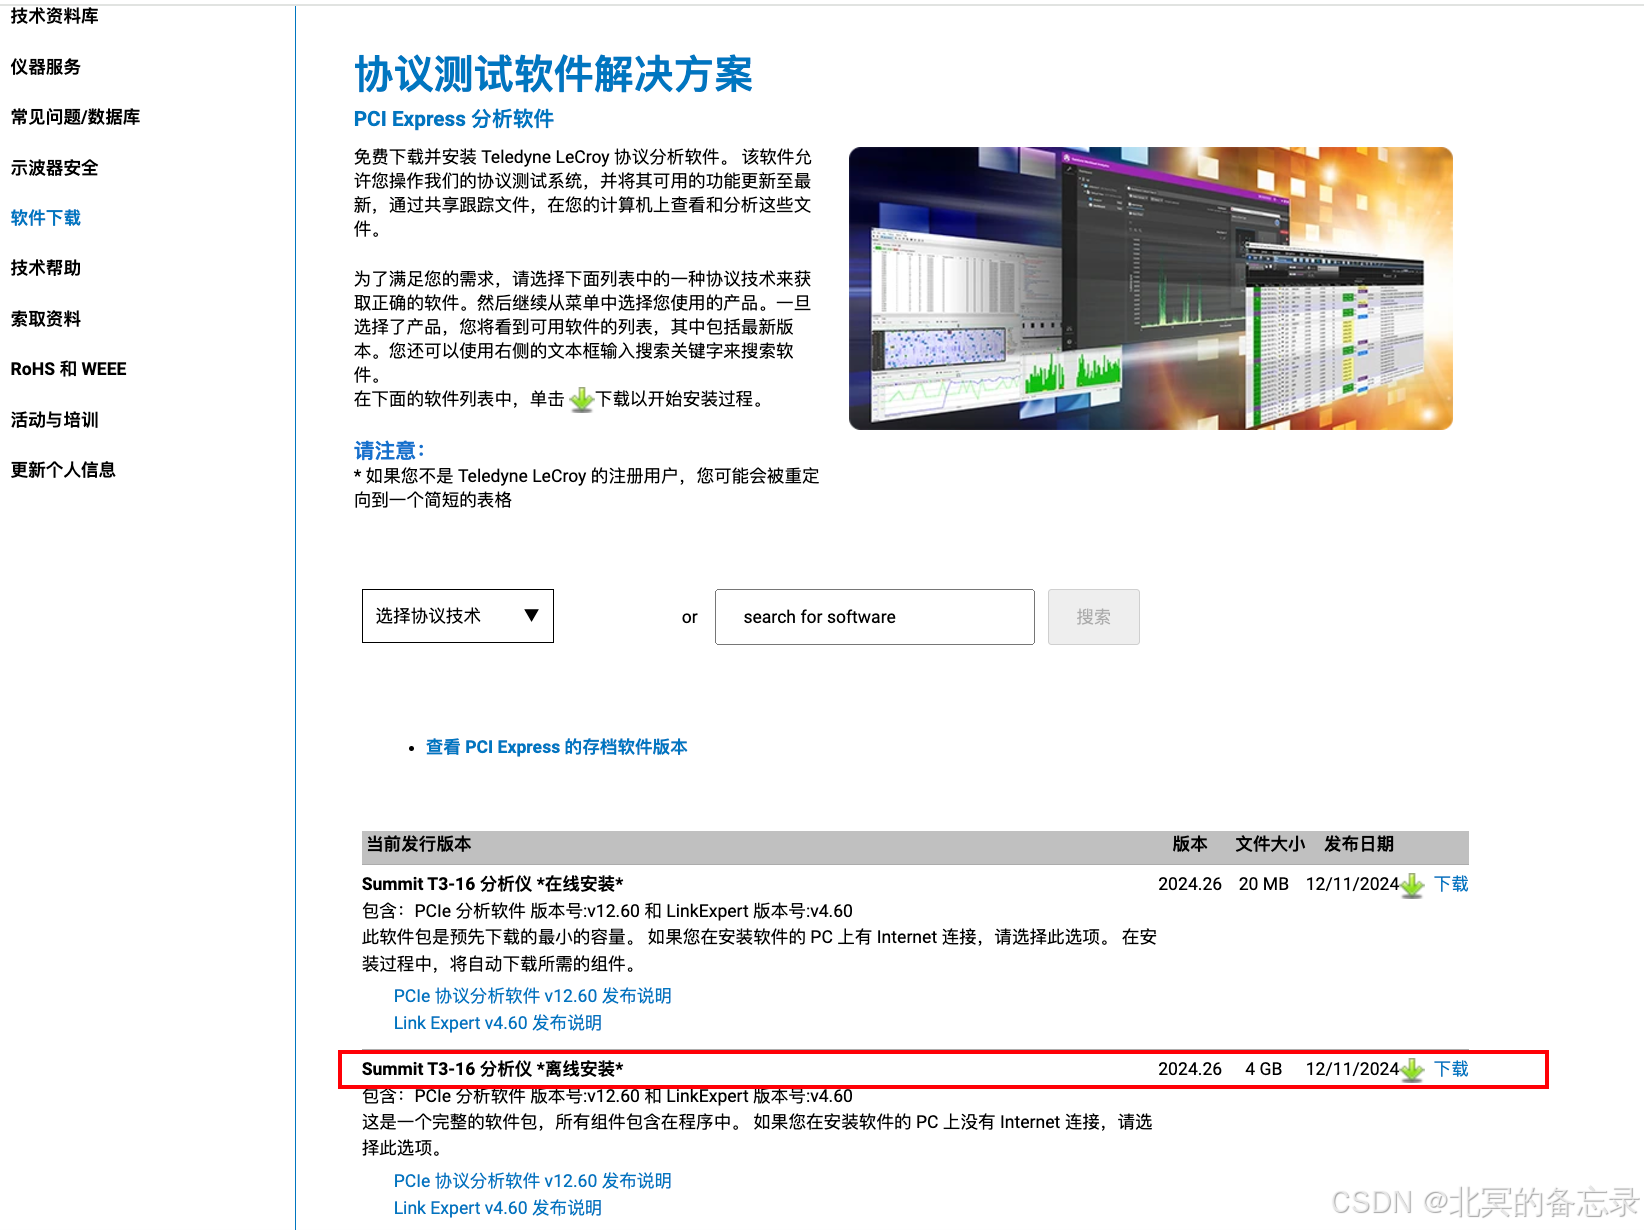1644x1230 pixels.
Task: Click the 4 GB file size value
Action: [x=1263, y=1069]
